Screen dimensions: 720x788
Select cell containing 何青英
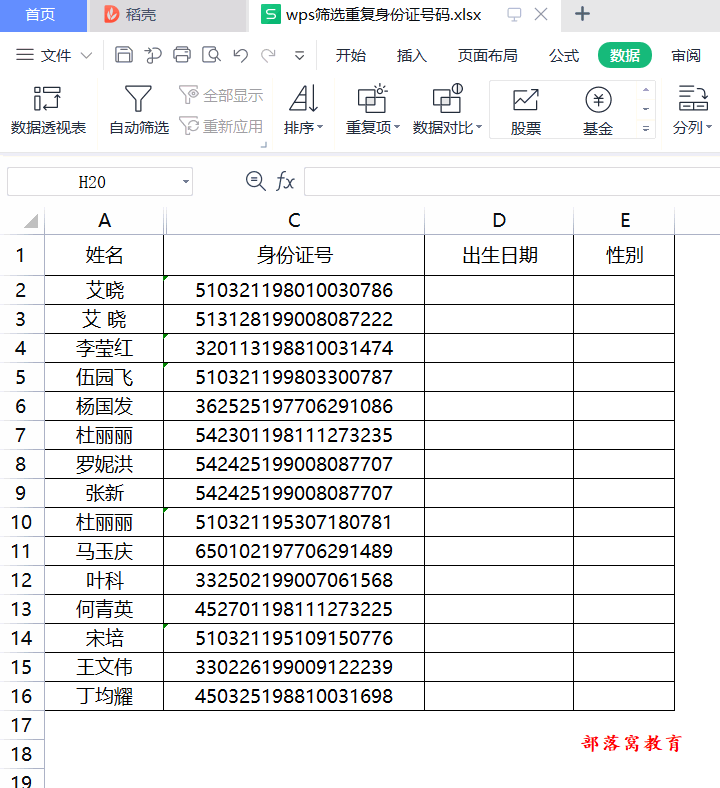(104, 609)
